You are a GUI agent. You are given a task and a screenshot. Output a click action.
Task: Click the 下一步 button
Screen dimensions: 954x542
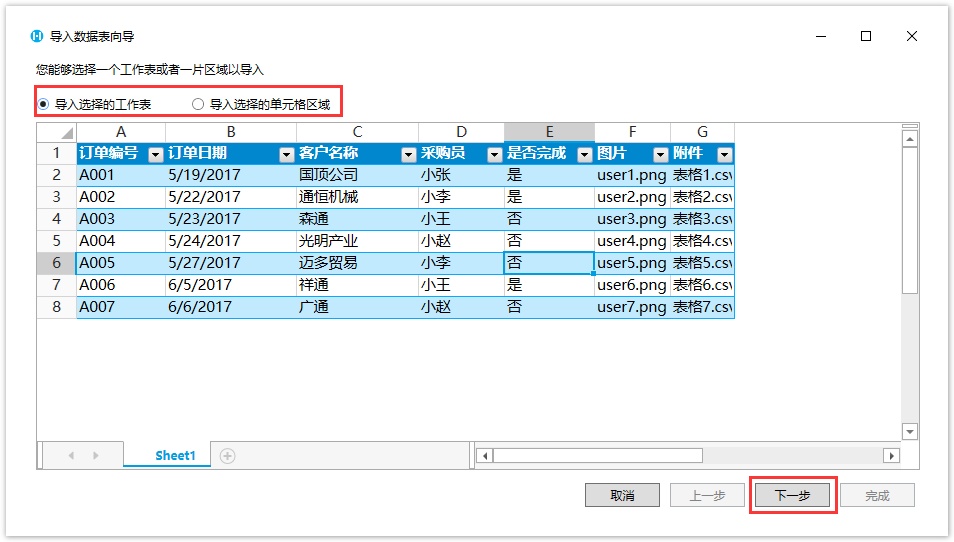[x=793, y=495]
